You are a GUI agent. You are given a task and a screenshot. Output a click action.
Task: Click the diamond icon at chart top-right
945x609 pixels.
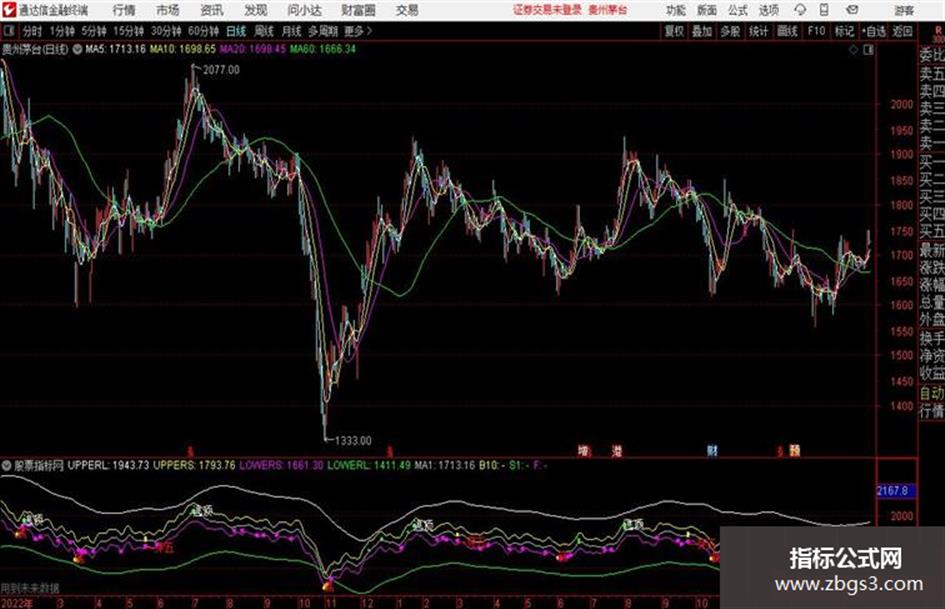pyautogui.click(x=853, y=50)
